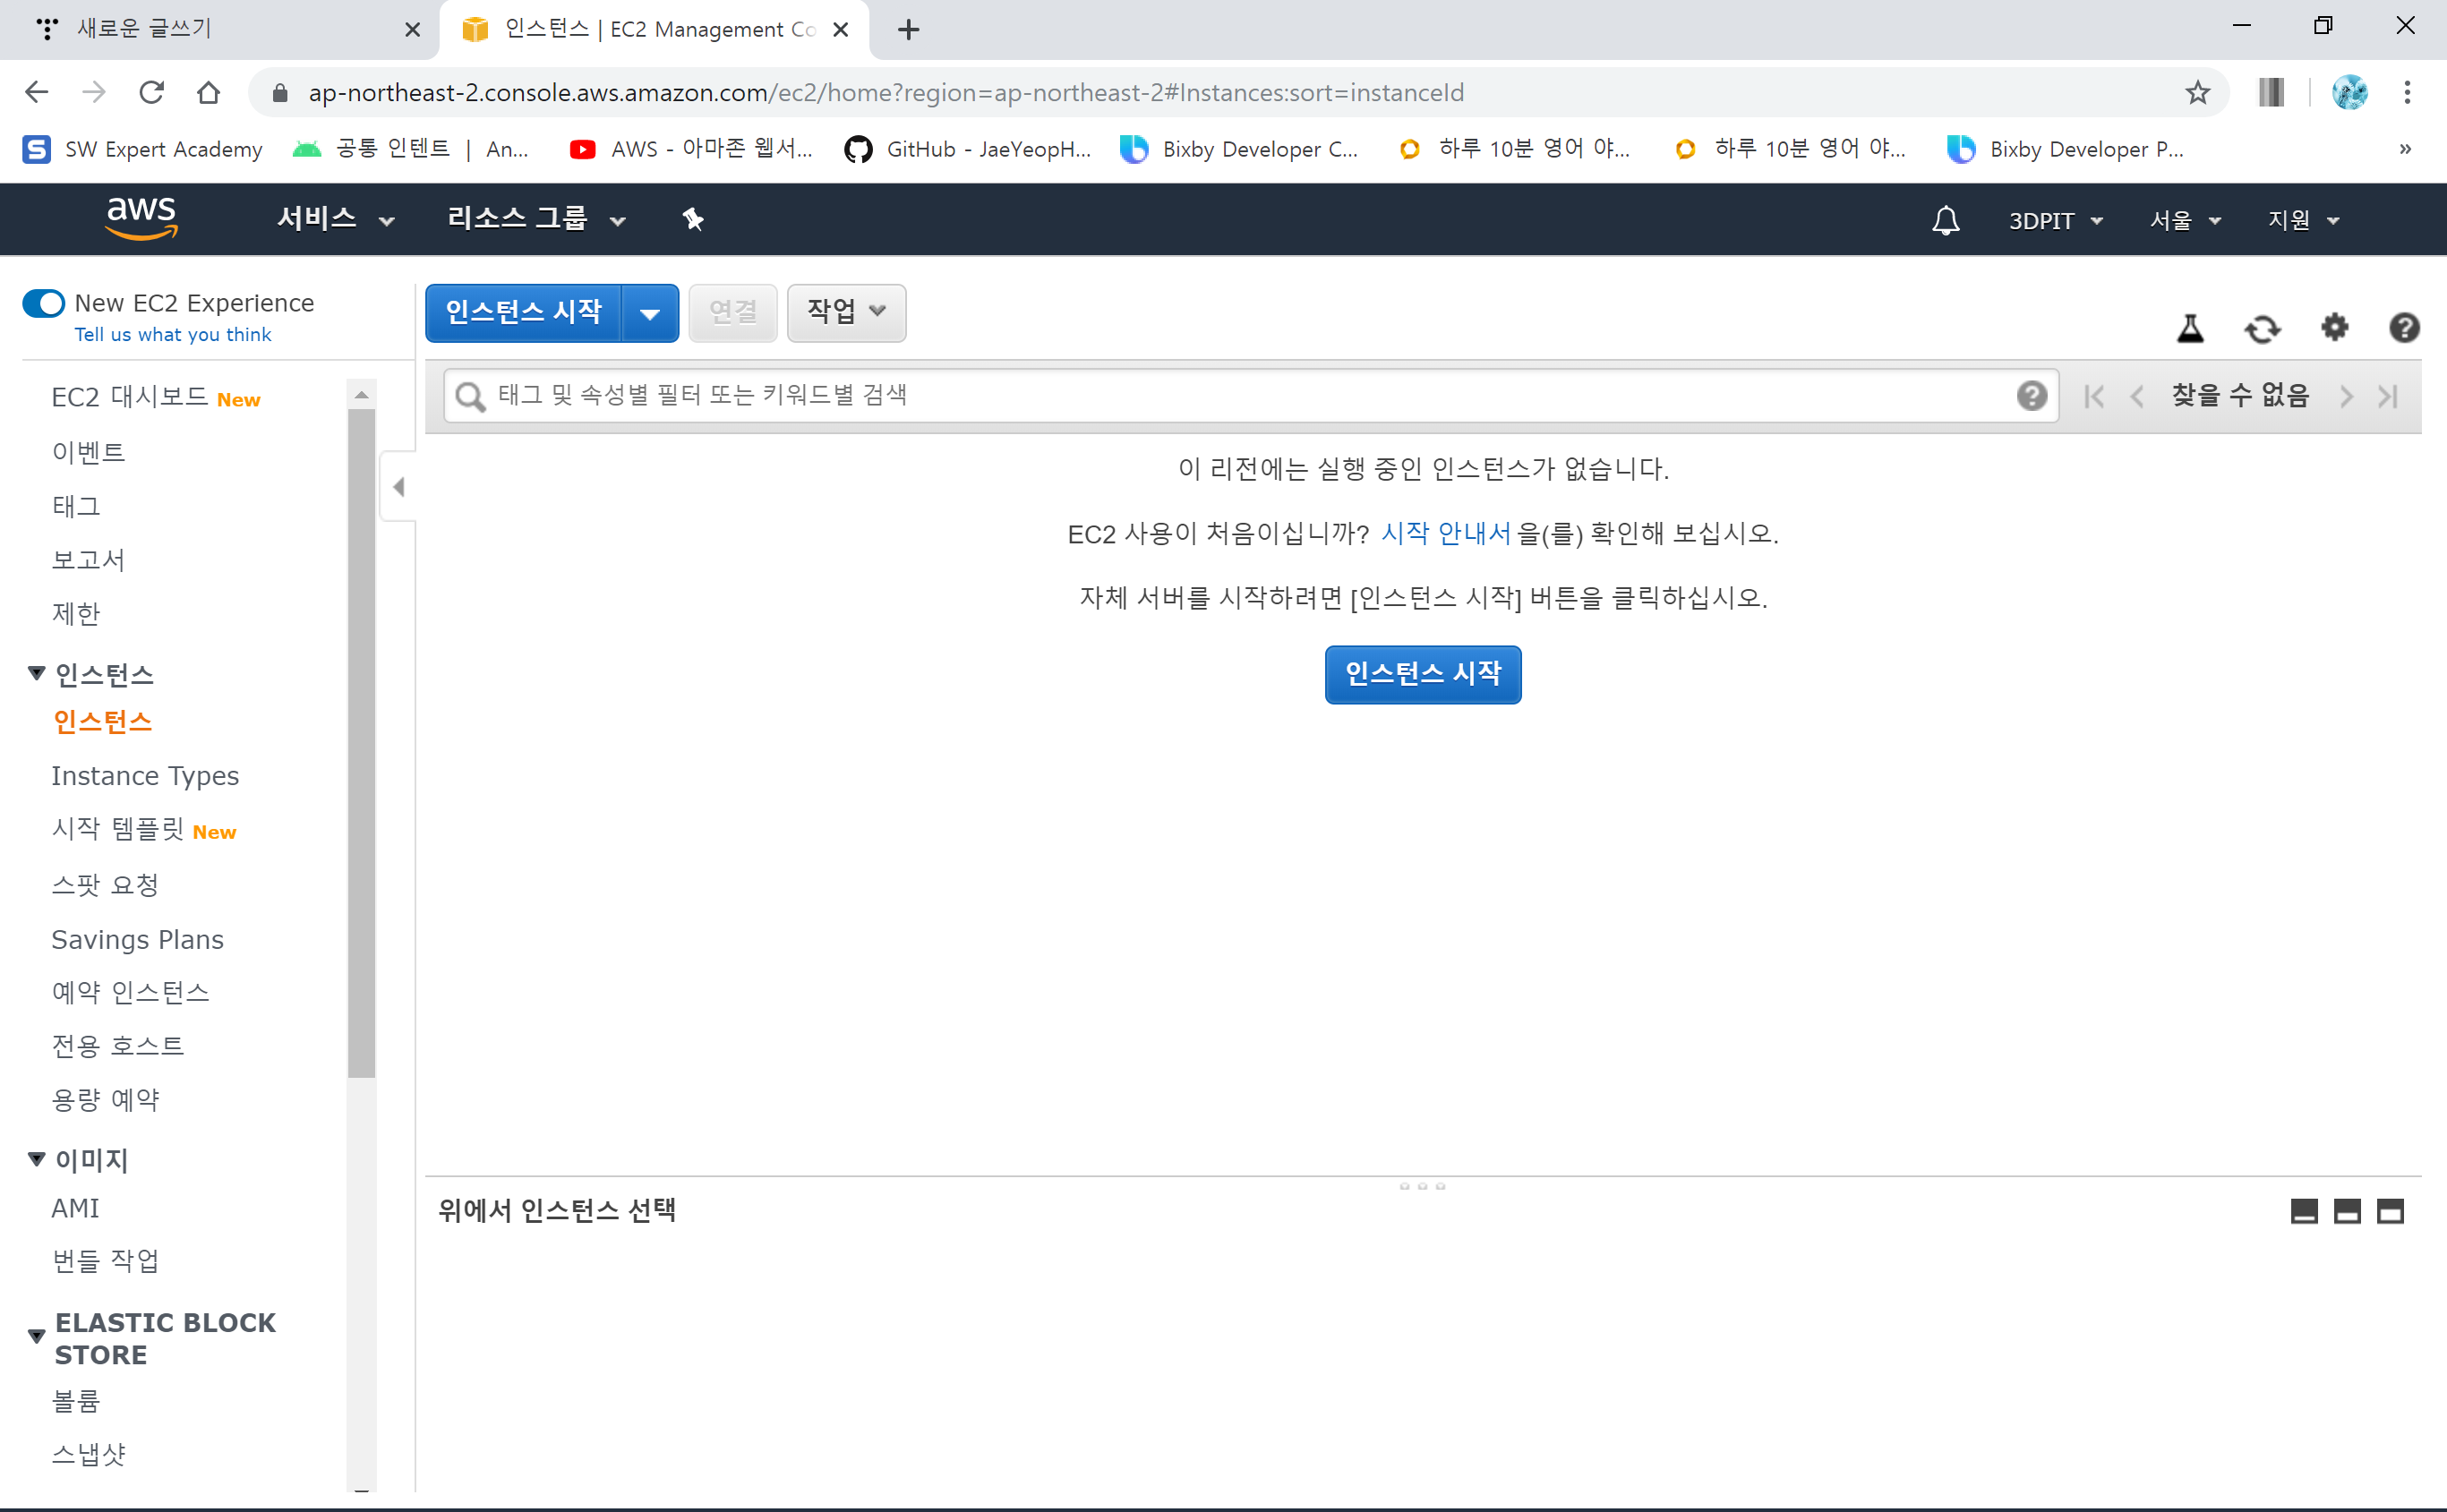Open the 작업 actions dropdown

pyautogui.click(x=846, y=312)
